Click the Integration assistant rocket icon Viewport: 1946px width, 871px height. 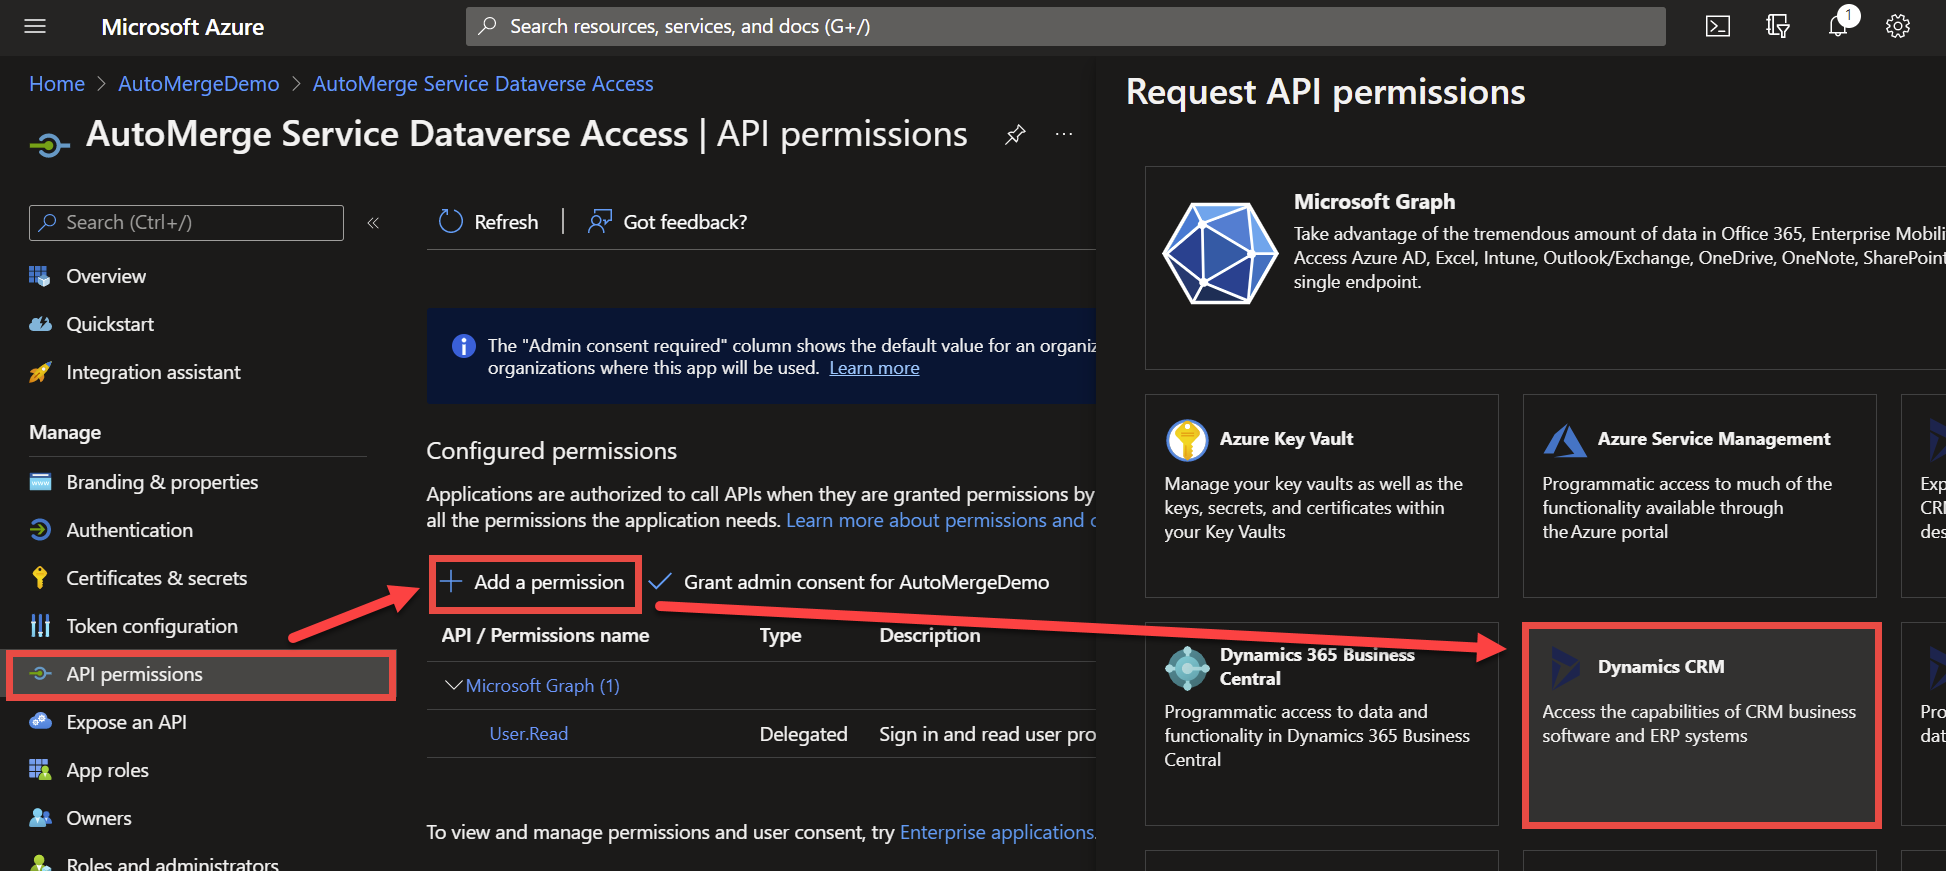point(40,372)
